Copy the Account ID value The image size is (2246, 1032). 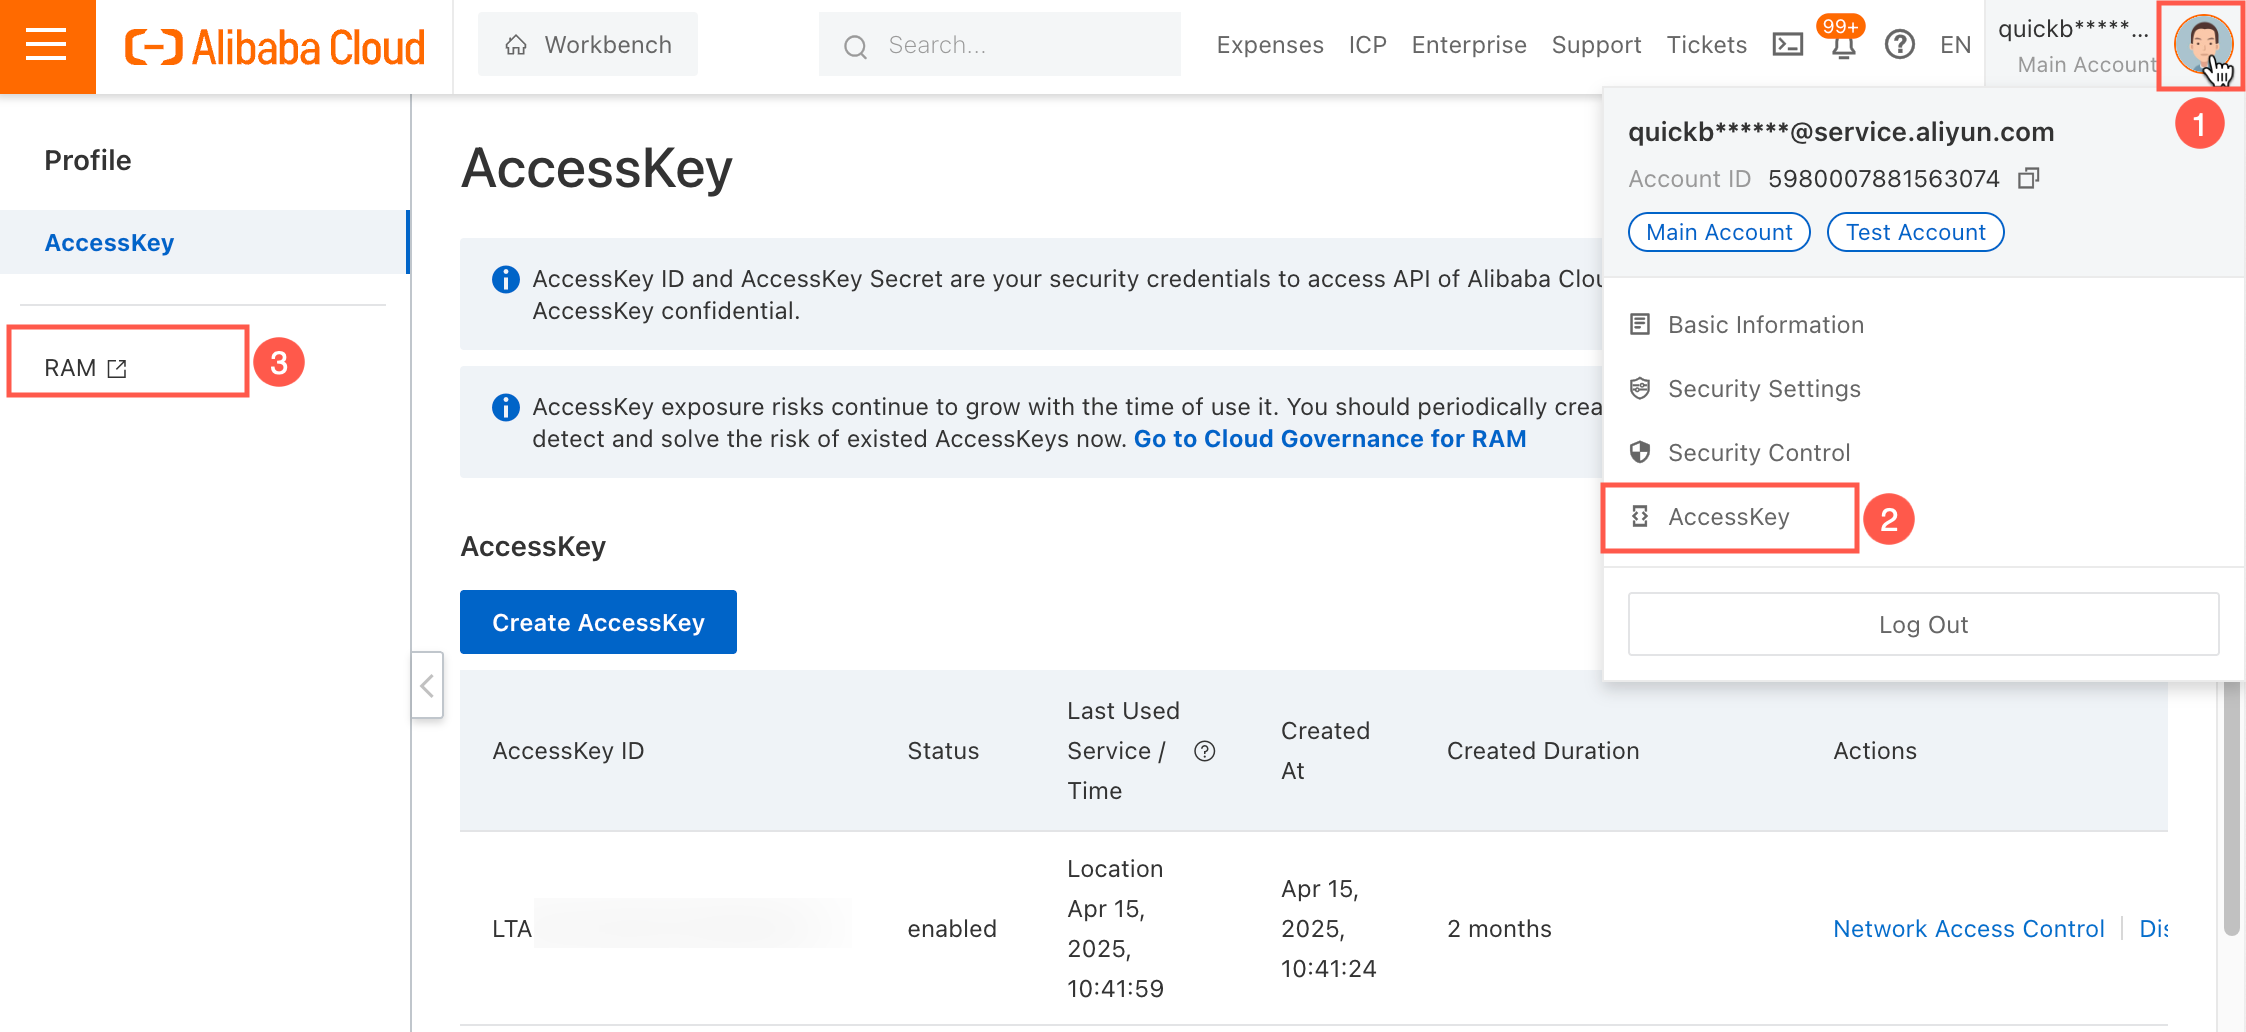tap(2028, 178)
